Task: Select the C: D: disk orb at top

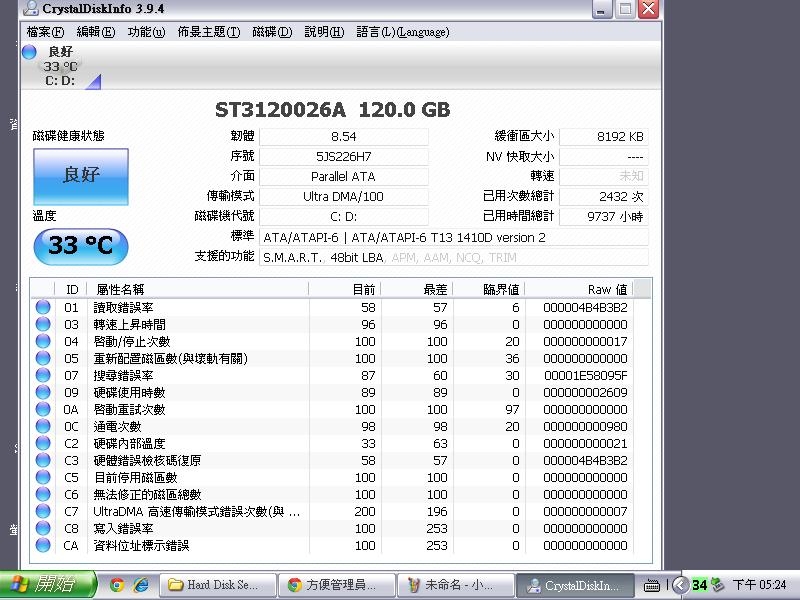Action: point(29,52)
